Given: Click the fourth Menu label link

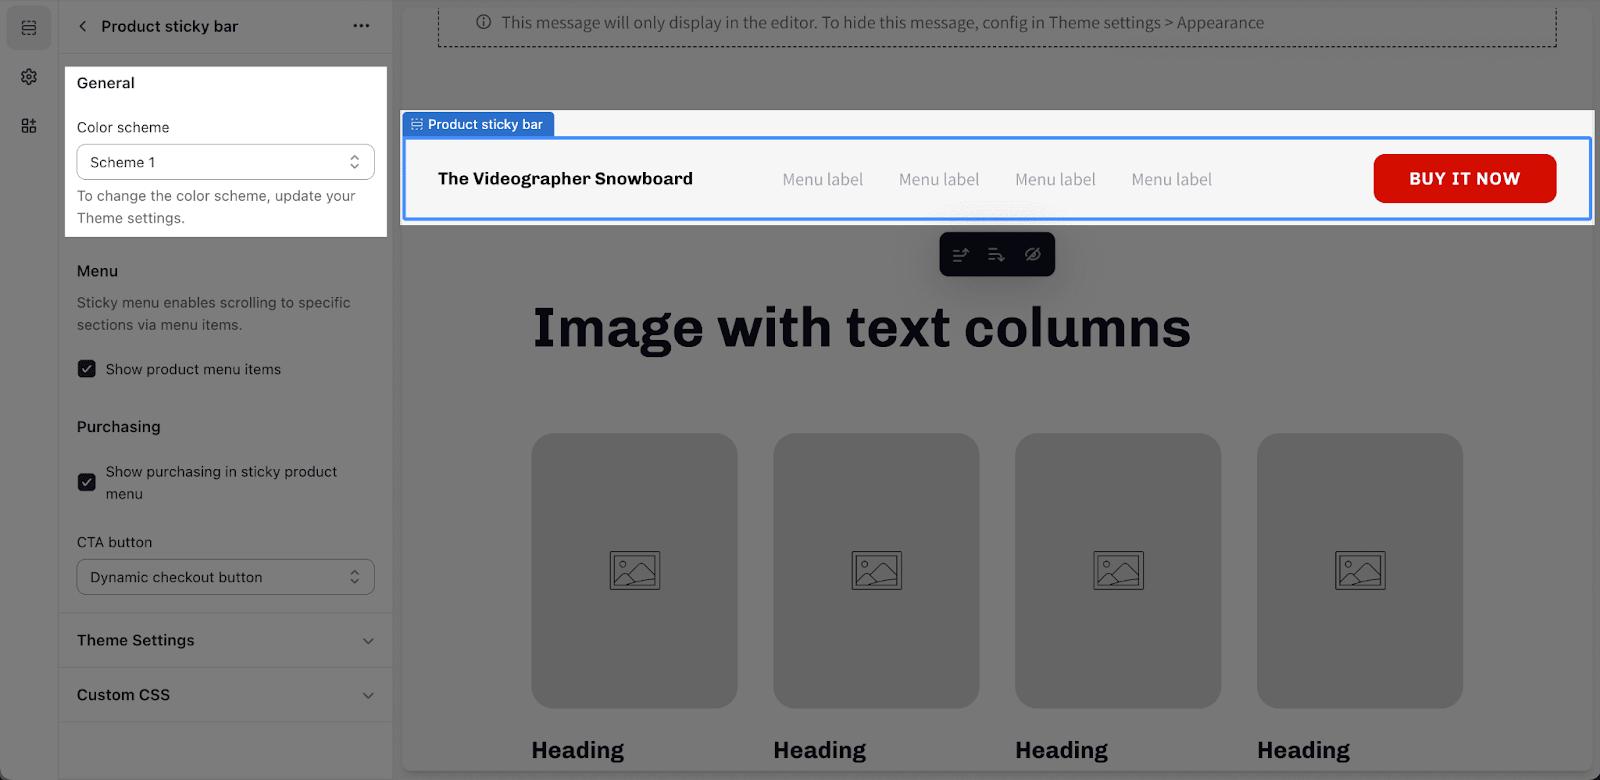Looking at the screenshot, I should [x=1172, y=180].
